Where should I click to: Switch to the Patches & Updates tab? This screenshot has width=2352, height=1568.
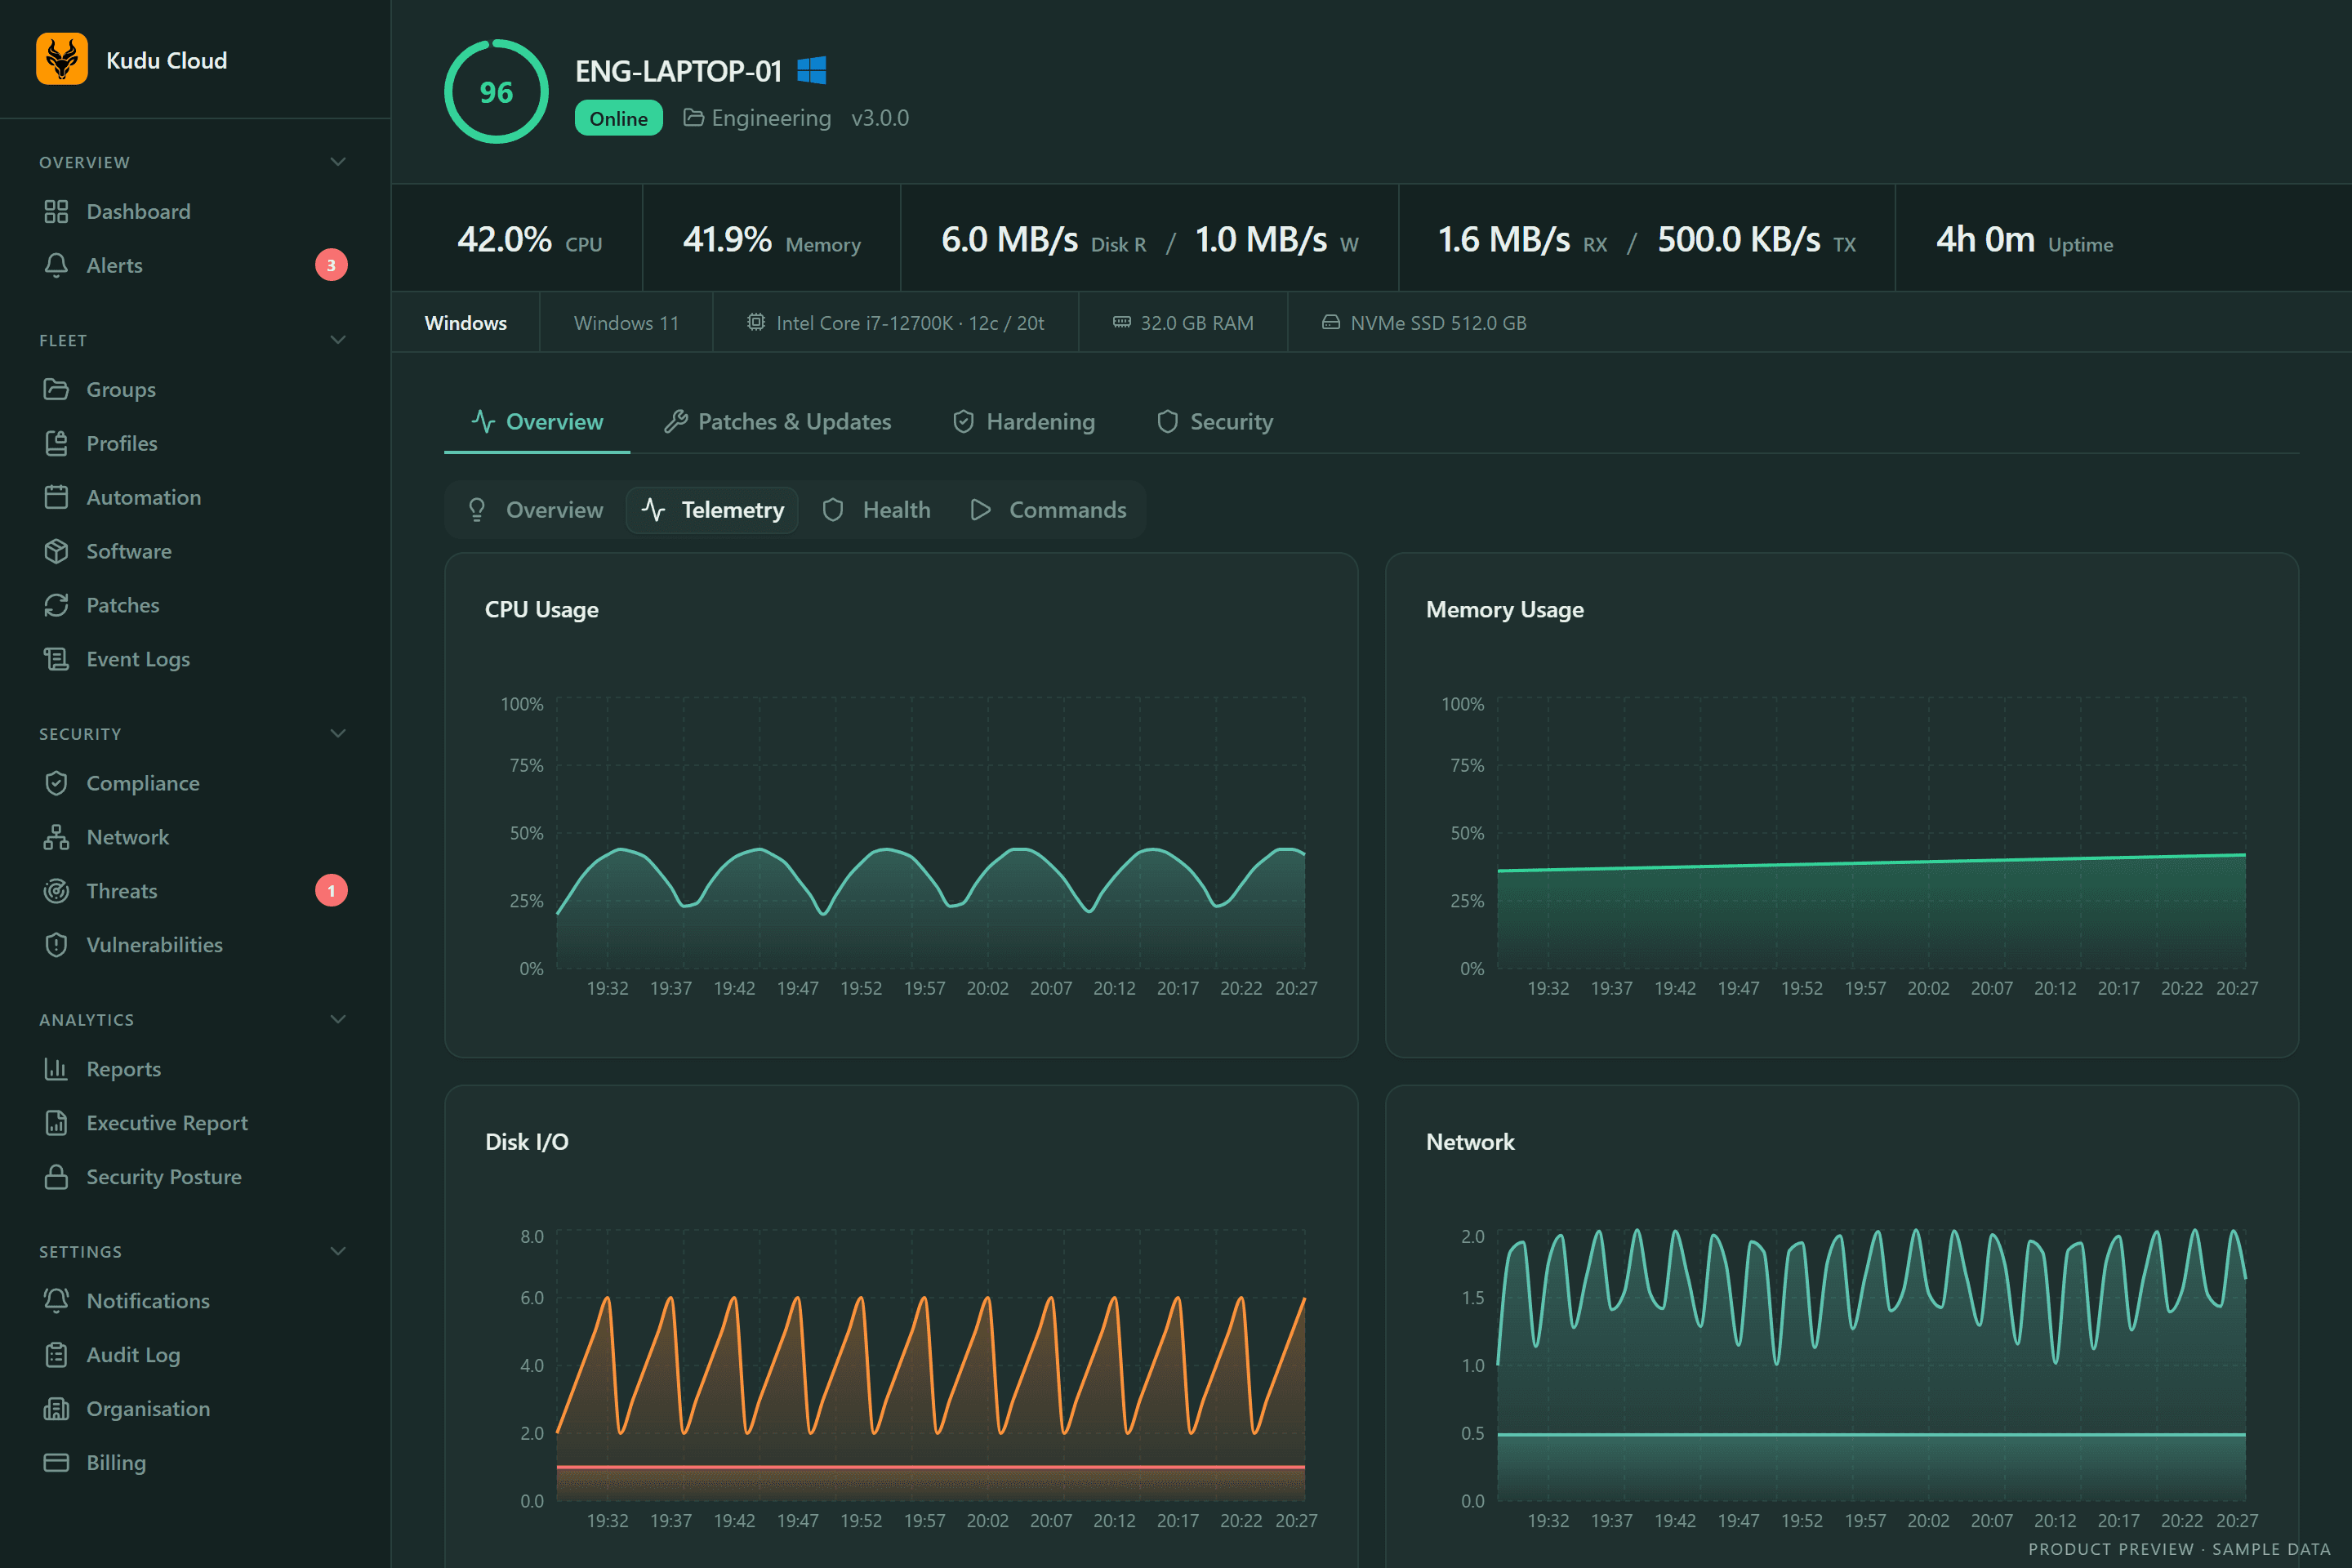[x=777, y=422]
